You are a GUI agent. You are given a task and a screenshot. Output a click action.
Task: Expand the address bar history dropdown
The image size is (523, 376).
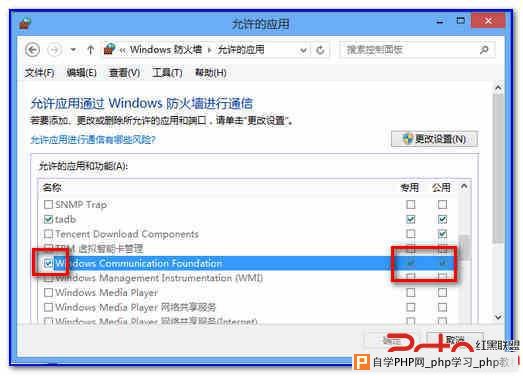pyautogui.click(x=303, y=50)
